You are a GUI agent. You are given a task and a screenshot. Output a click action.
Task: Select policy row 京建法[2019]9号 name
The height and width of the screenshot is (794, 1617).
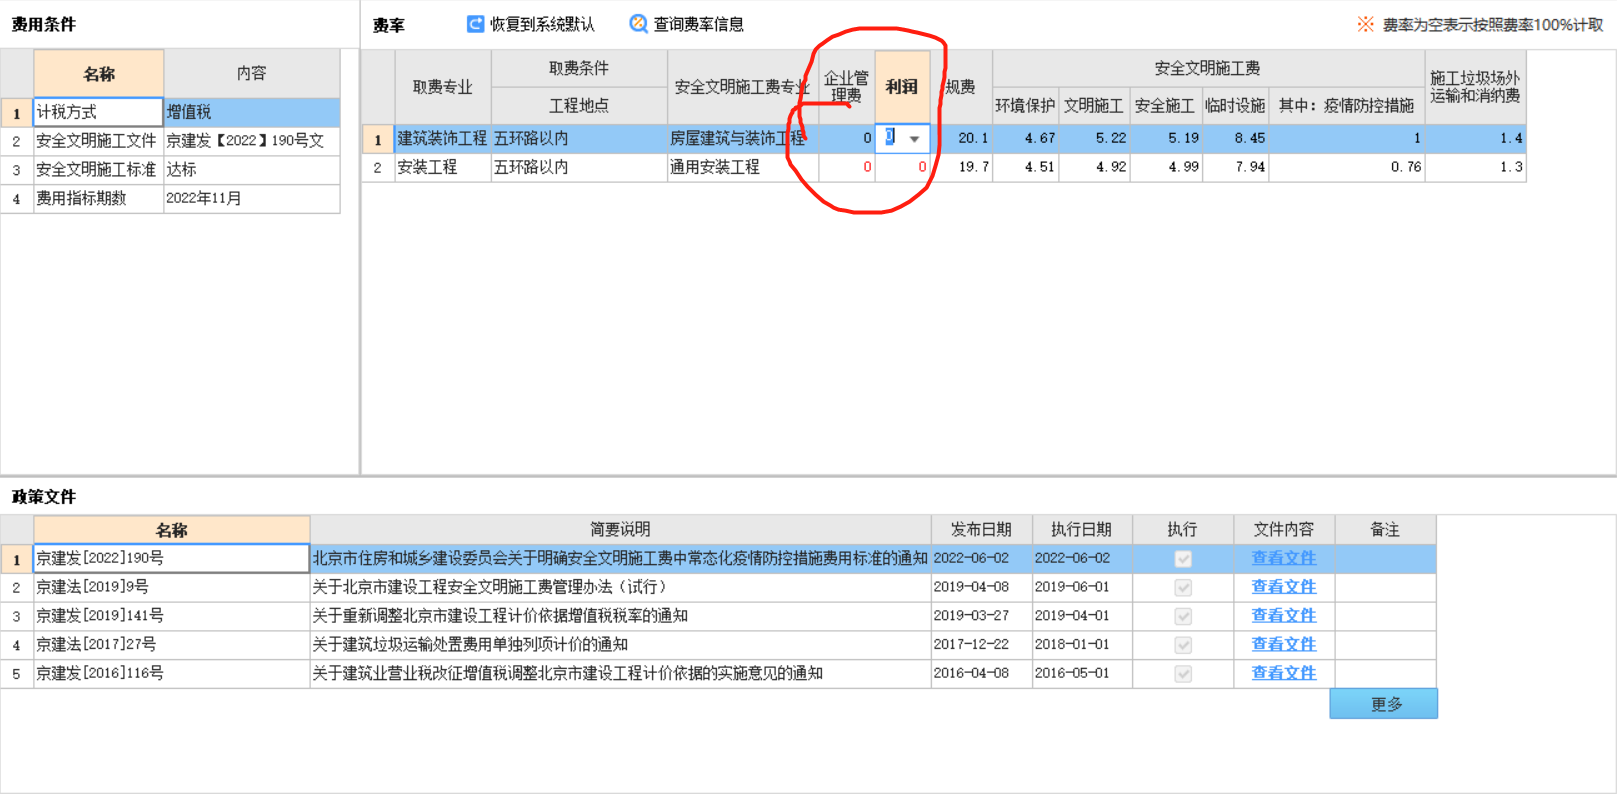click(171, 587)
